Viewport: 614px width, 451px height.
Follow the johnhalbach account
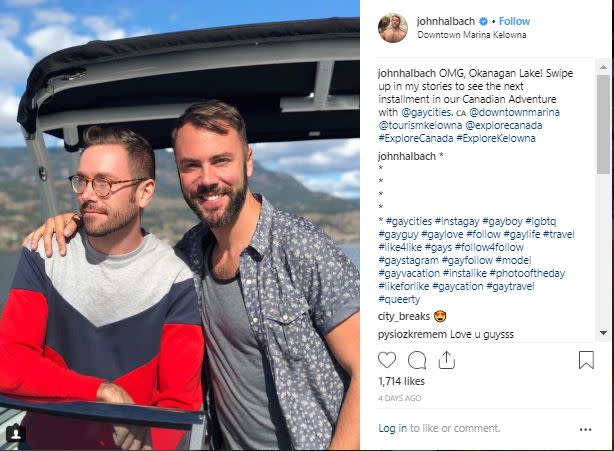pyautogui.click(x=514, y=21)
